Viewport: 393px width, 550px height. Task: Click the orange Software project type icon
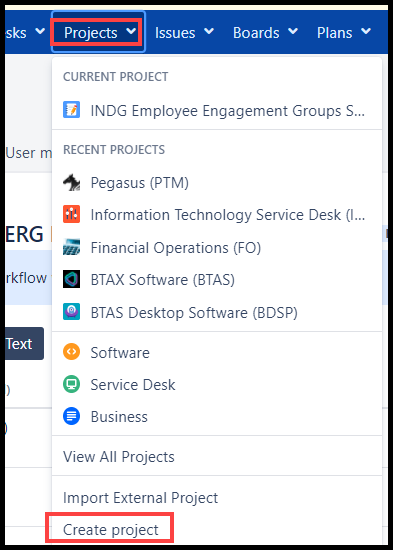[x=71, y=352]
